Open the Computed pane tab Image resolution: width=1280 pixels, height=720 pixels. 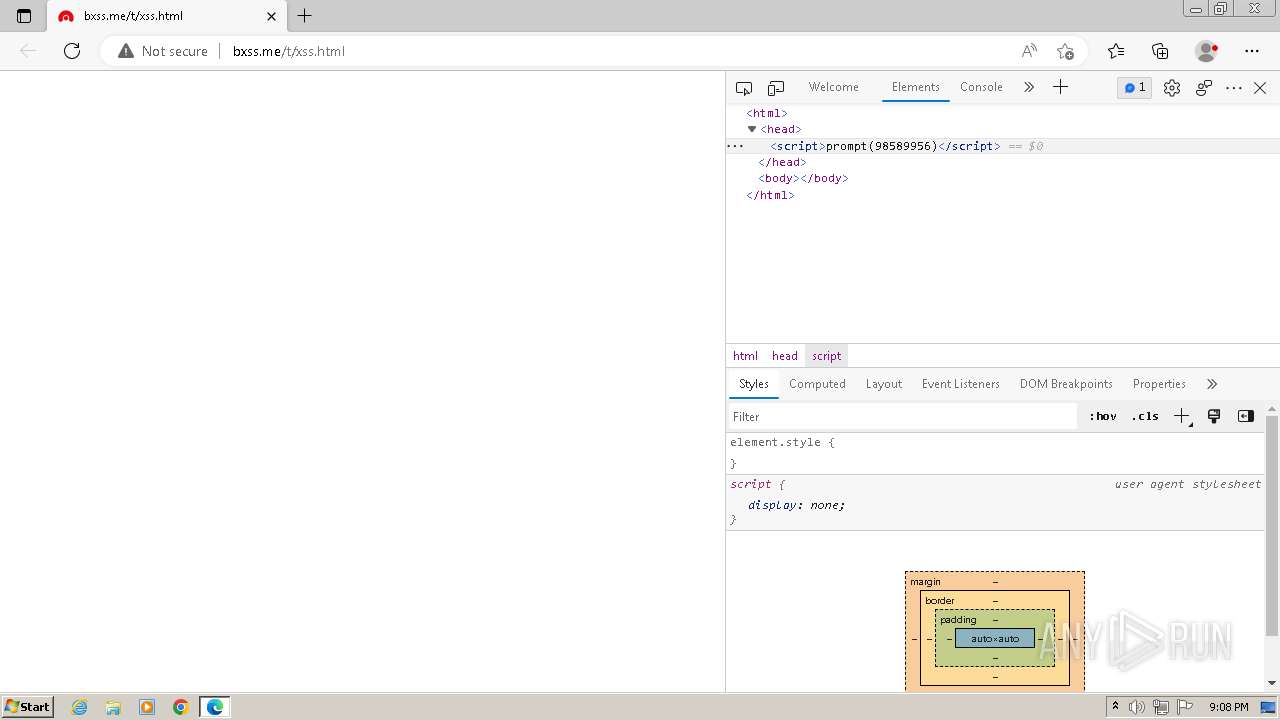point(817,384)
